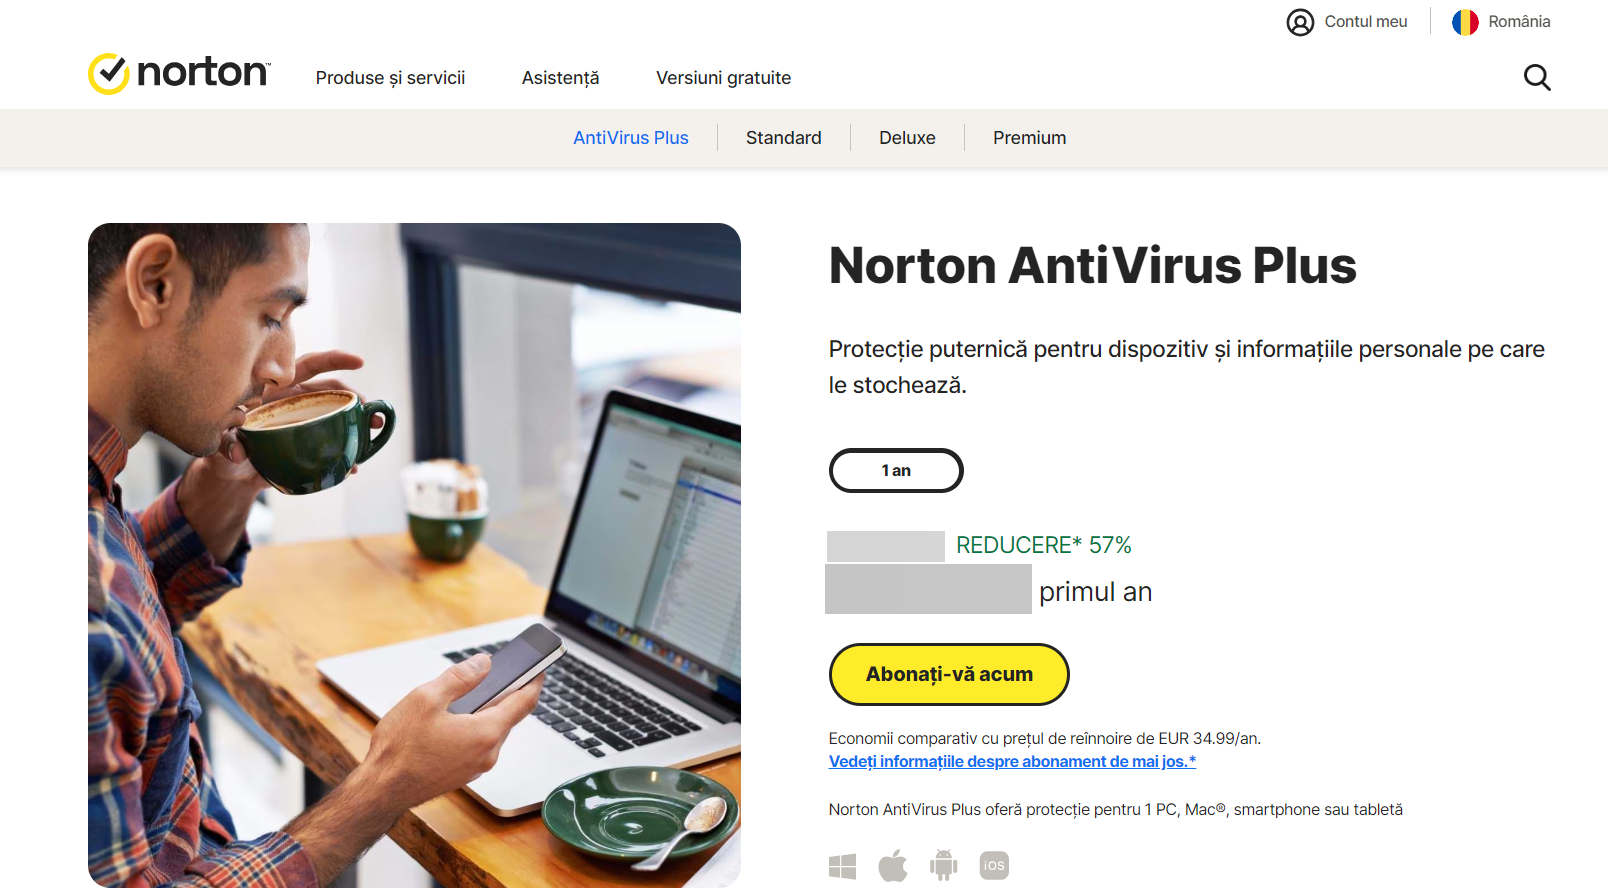Open the search magnifier icon

tap(1537, 77)
